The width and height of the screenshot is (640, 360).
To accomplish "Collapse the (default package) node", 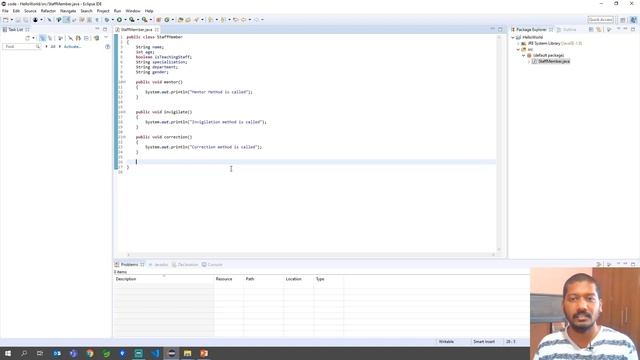I will tap(524, 55).
